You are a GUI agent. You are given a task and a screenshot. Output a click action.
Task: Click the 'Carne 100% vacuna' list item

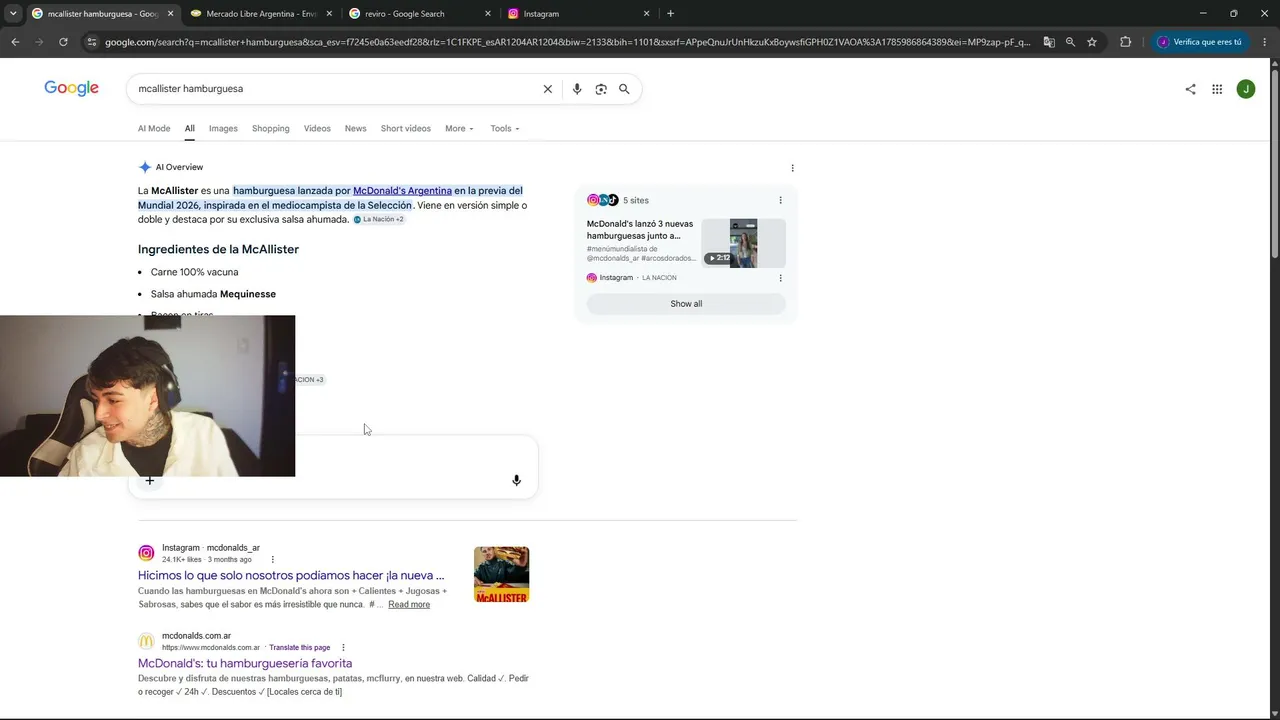194,272
